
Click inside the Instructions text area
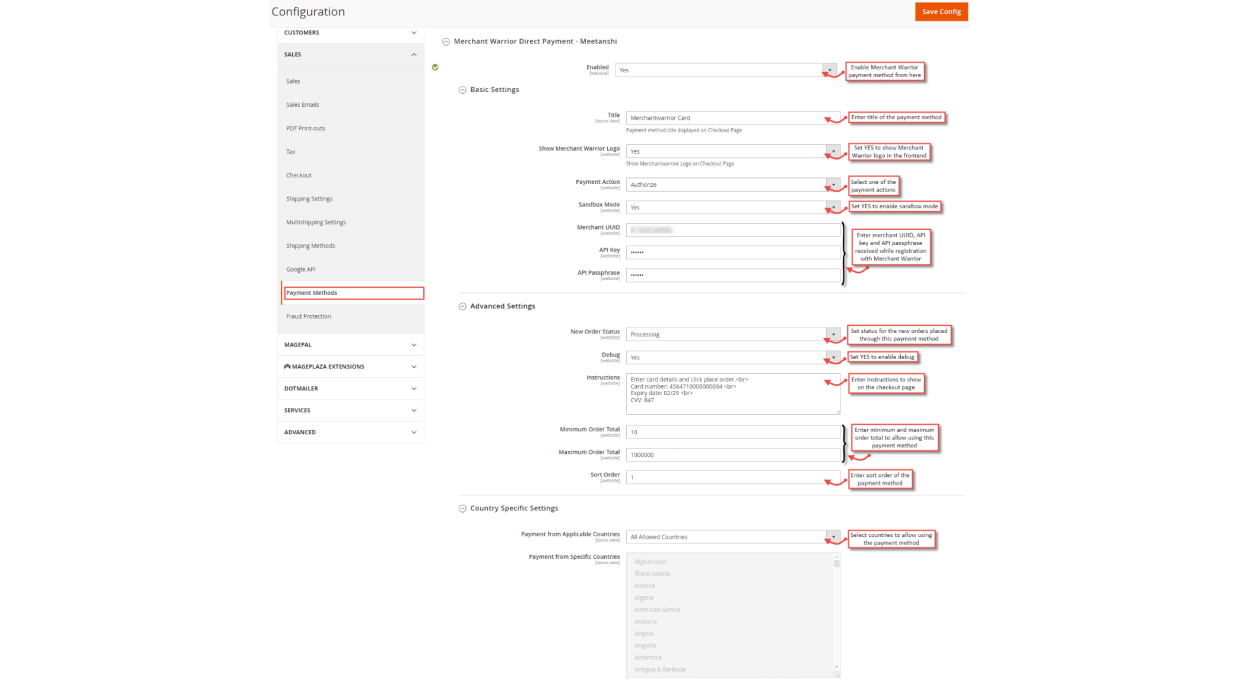click(733, 394)
